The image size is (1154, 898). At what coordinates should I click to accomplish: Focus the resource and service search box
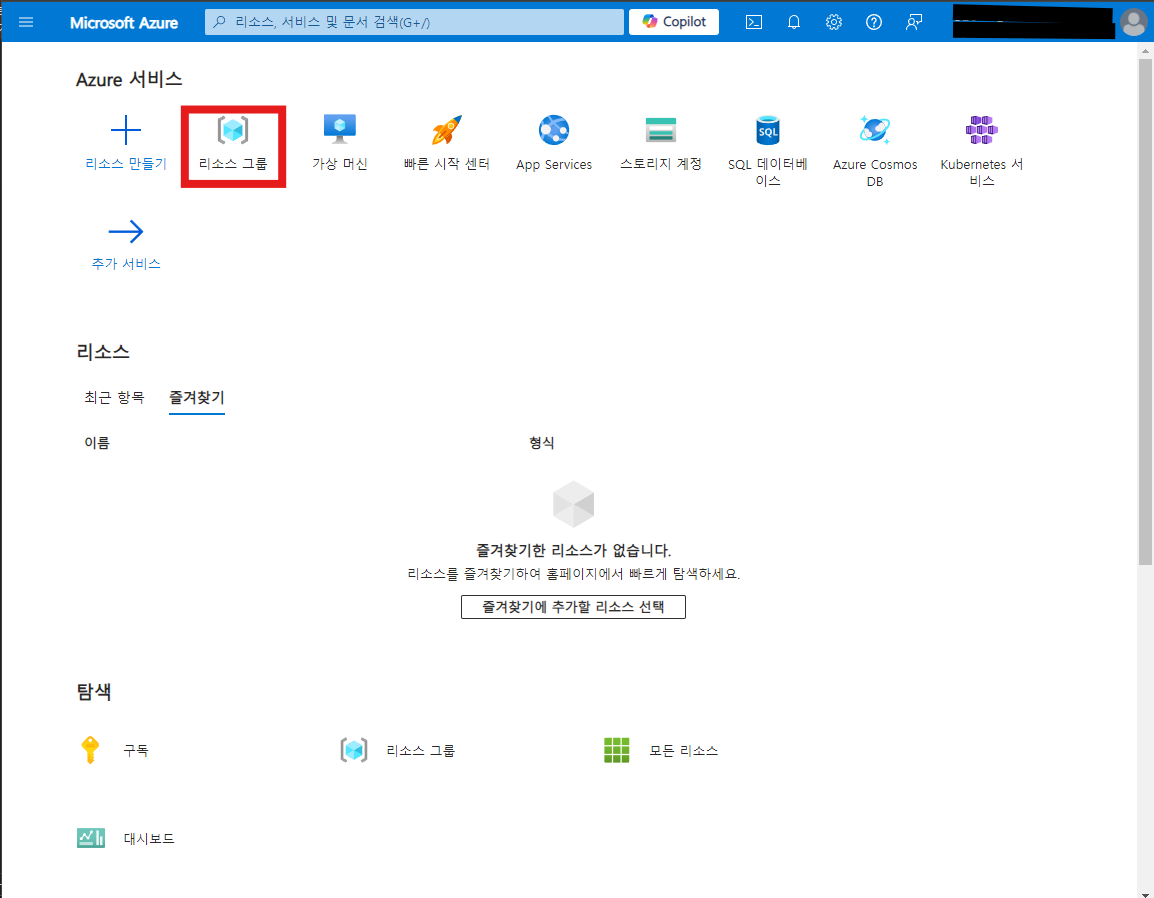414,22
